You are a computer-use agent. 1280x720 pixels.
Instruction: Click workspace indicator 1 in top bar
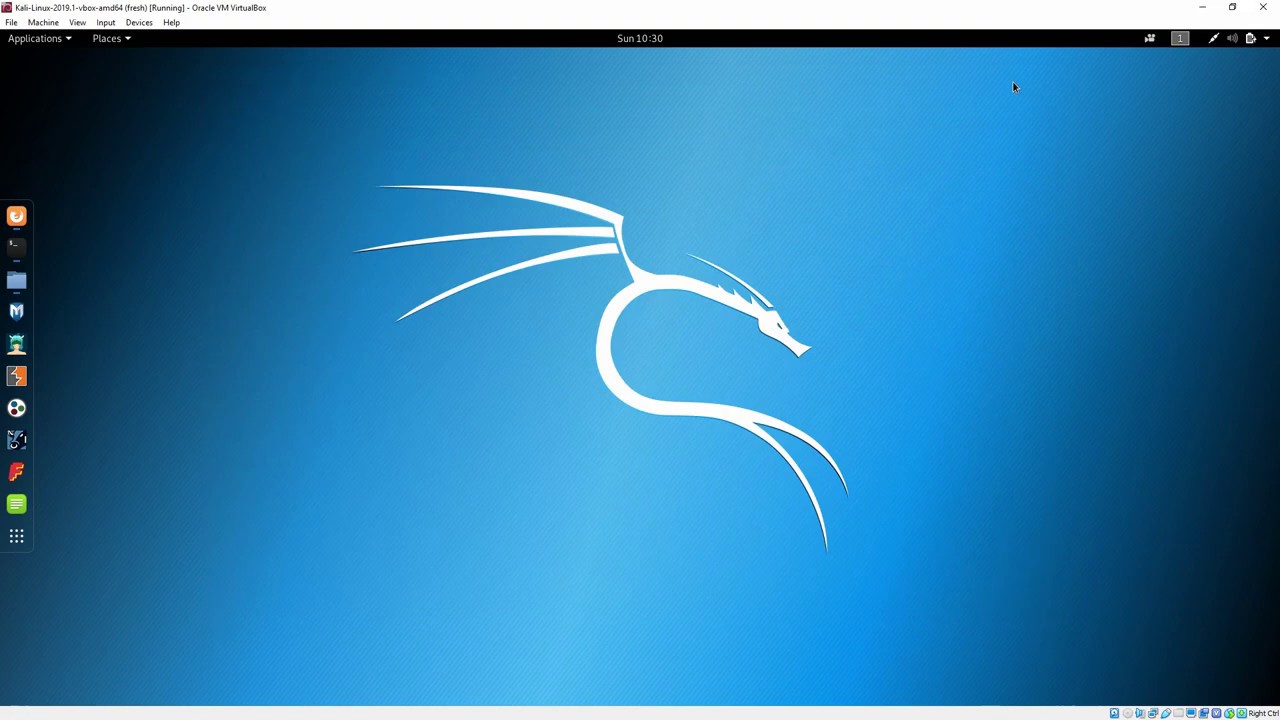[x=1180, y=38]
